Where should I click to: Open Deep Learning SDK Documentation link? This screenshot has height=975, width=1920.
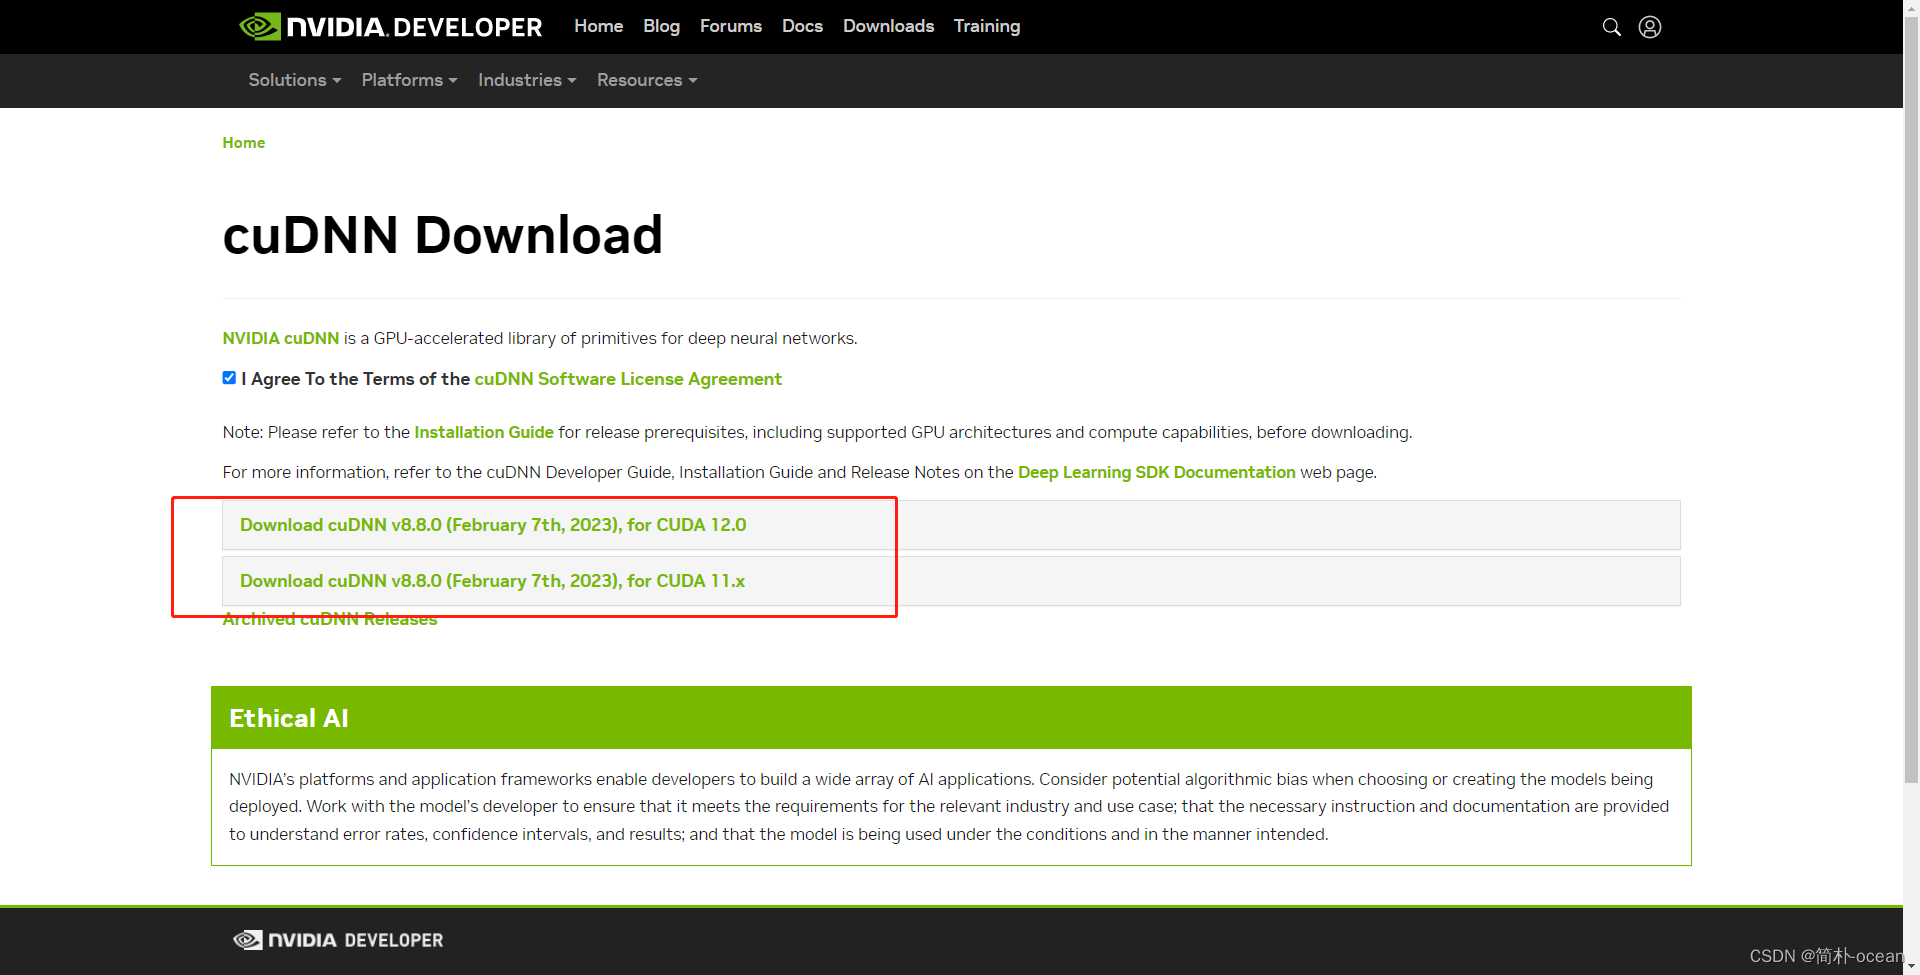(1157, 472)
